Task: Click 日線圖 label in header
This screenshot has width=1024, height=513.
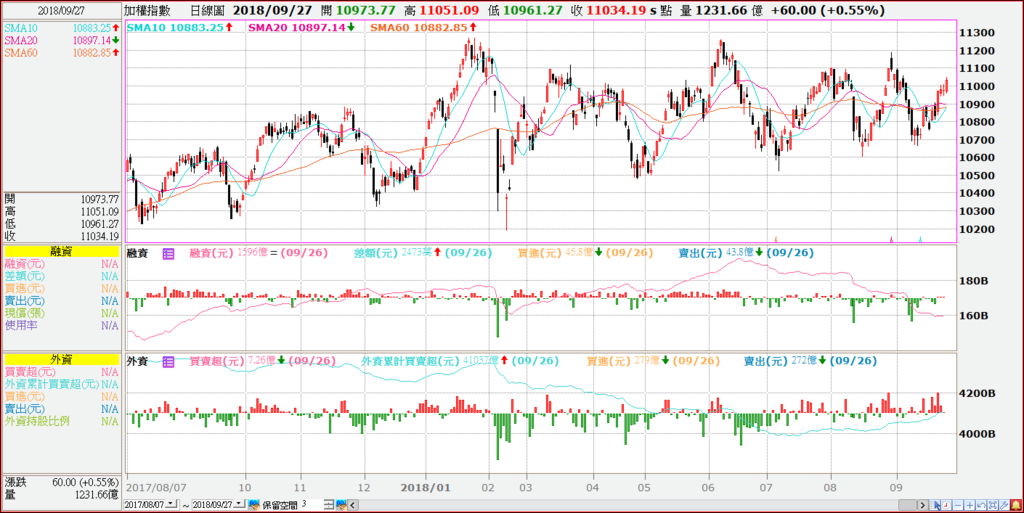Action: tap(207, 10)
